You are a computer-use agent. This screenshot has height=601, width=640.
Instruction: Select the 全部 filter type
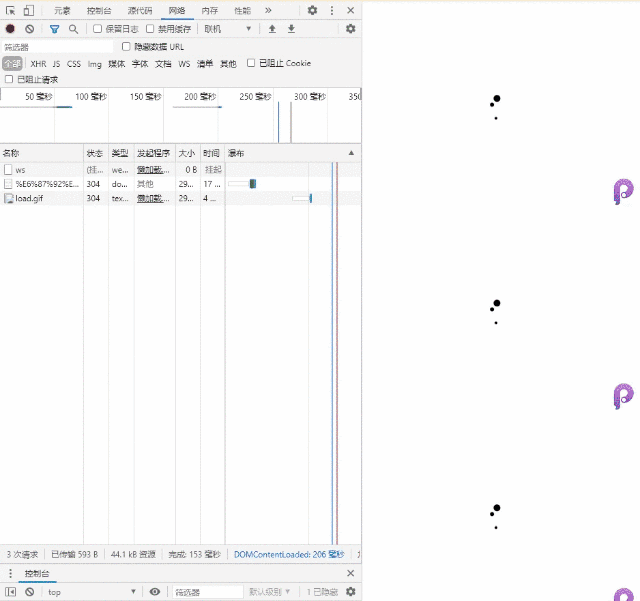click(12, 64)
